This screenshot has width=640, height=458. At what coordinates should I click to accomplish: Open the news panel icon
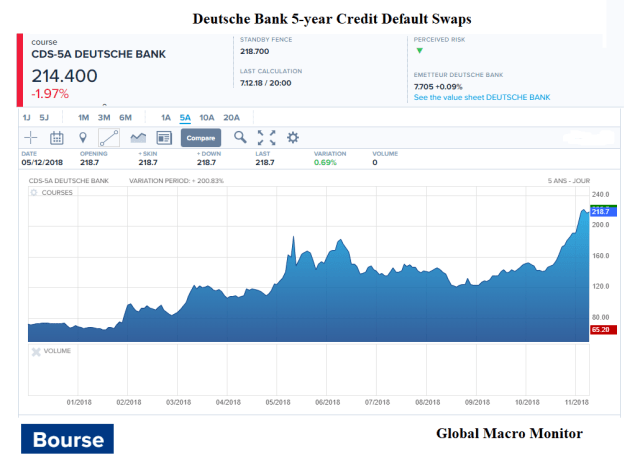point(163,137)
